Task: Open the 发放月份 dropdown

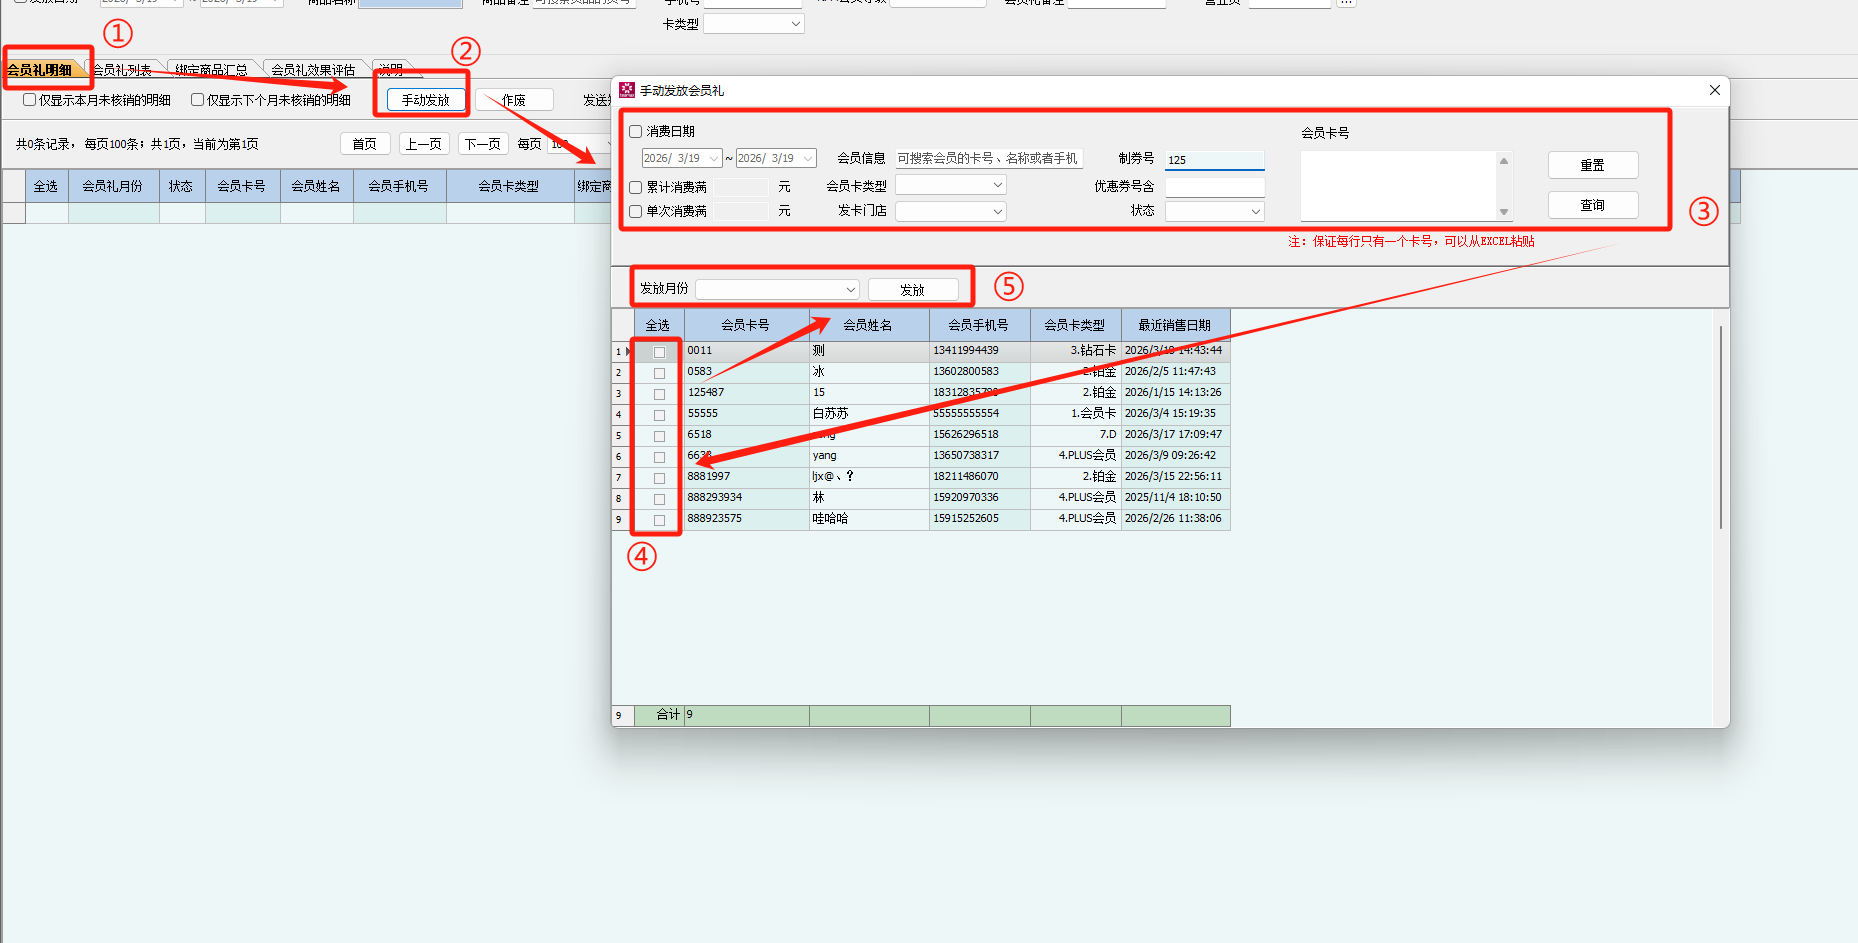Action: coord(777,289)
